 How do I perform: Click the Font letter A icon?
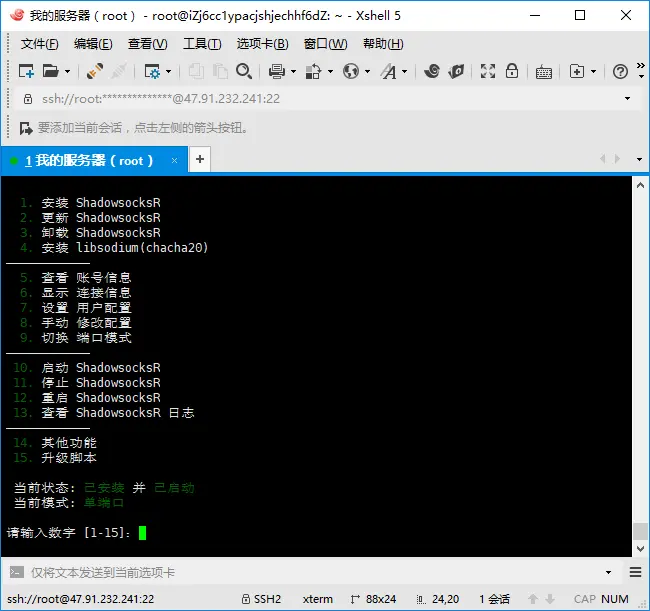(388, 71)
